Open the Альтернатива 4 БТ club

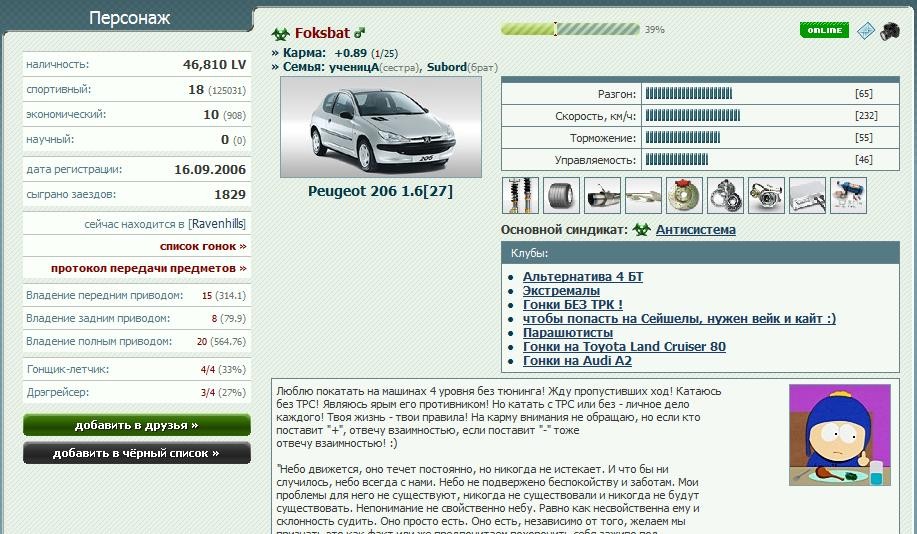coord(582,277)
